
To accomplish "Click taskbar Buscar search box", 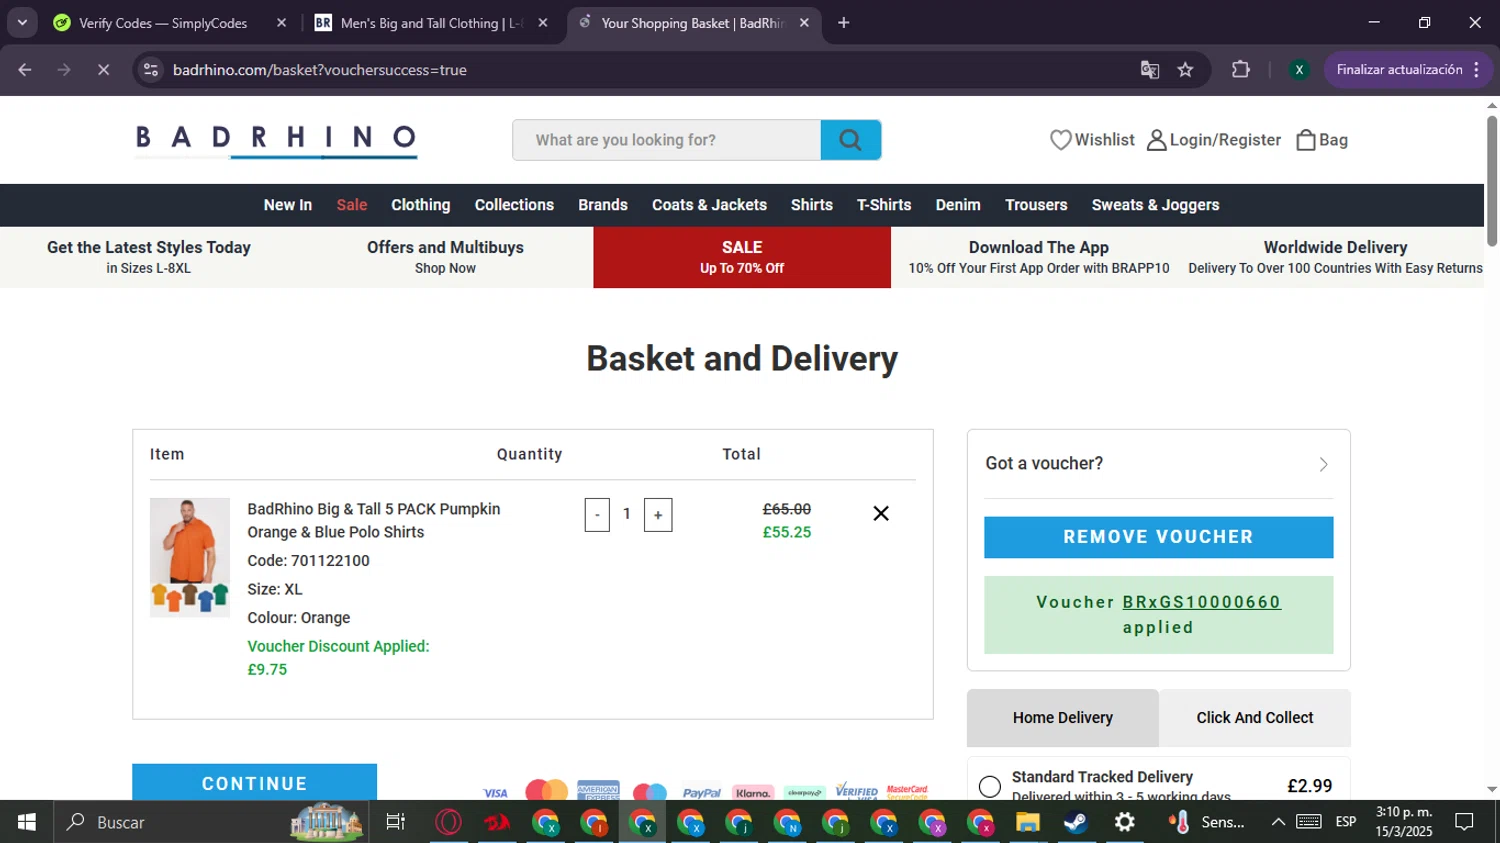I will (212, 822).
